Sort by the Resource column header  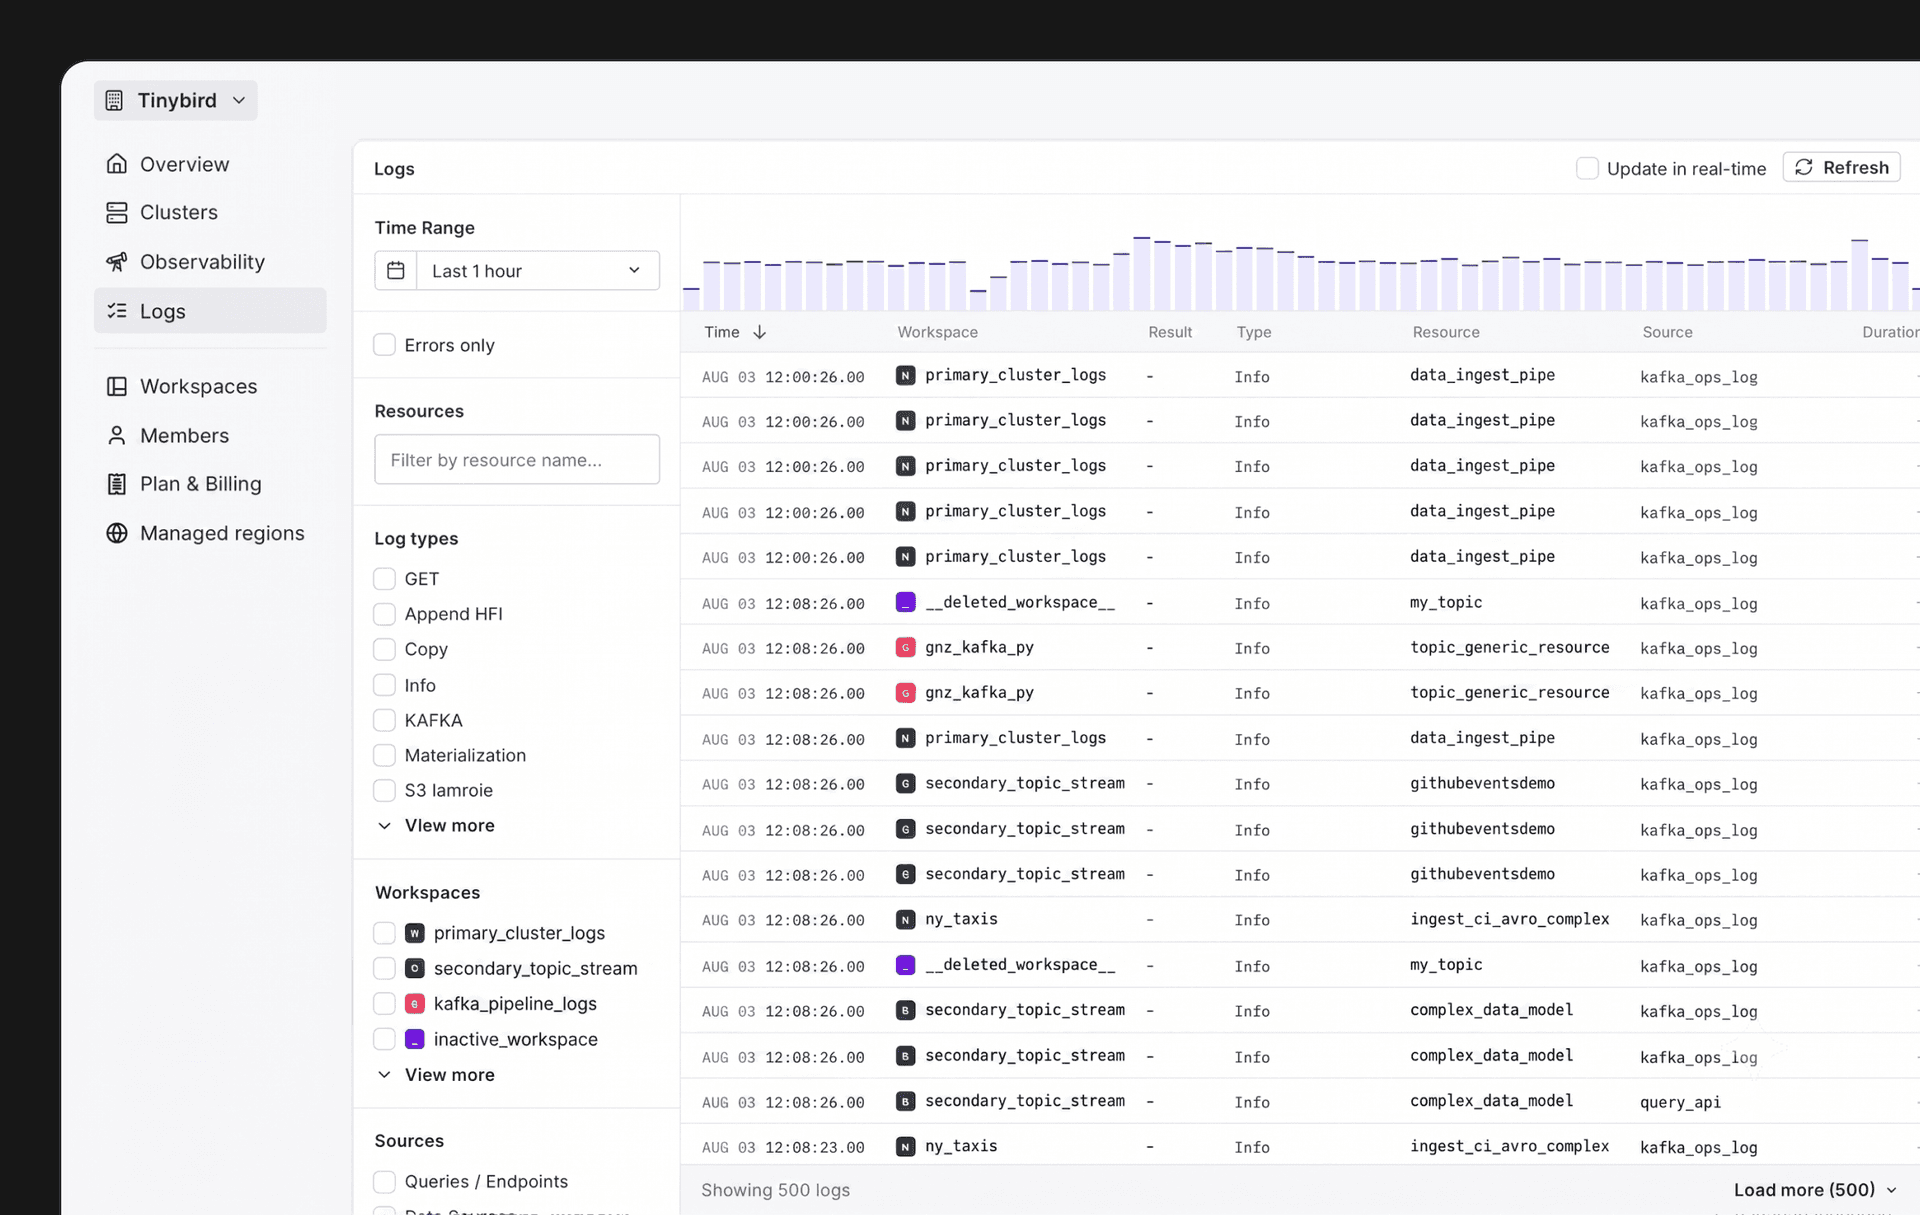coord(1446,332)
